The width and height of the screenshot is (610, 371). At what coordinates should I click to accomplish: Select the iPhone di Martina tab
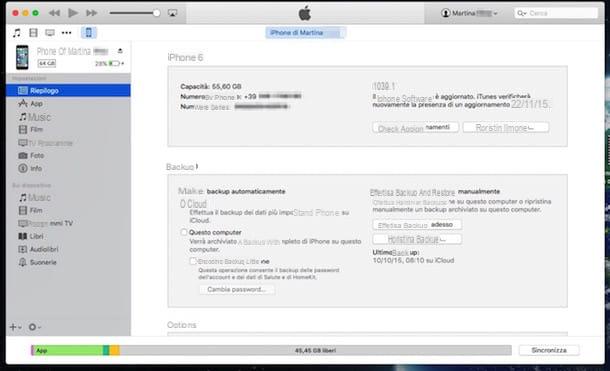[x=305, y=33]
